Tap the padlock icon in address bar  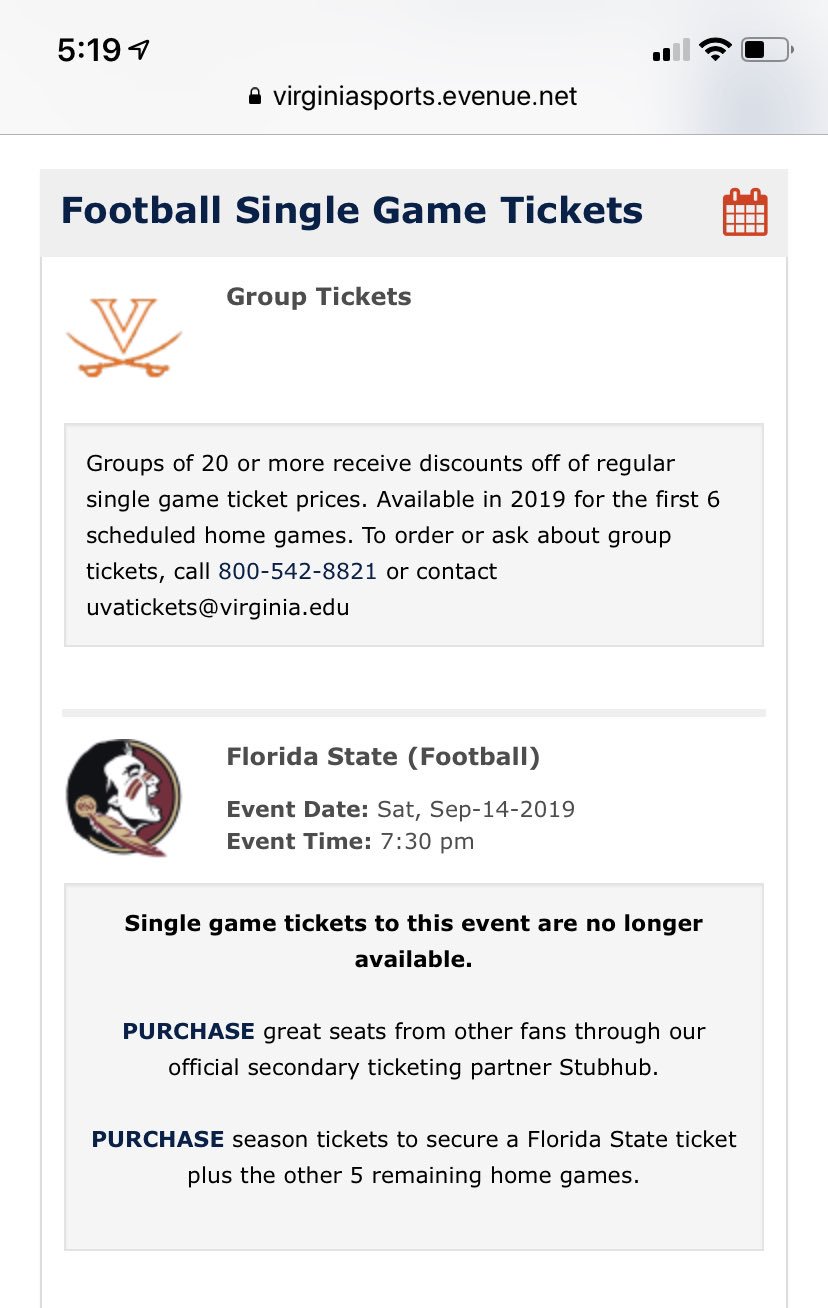click(x=255, y=97)
